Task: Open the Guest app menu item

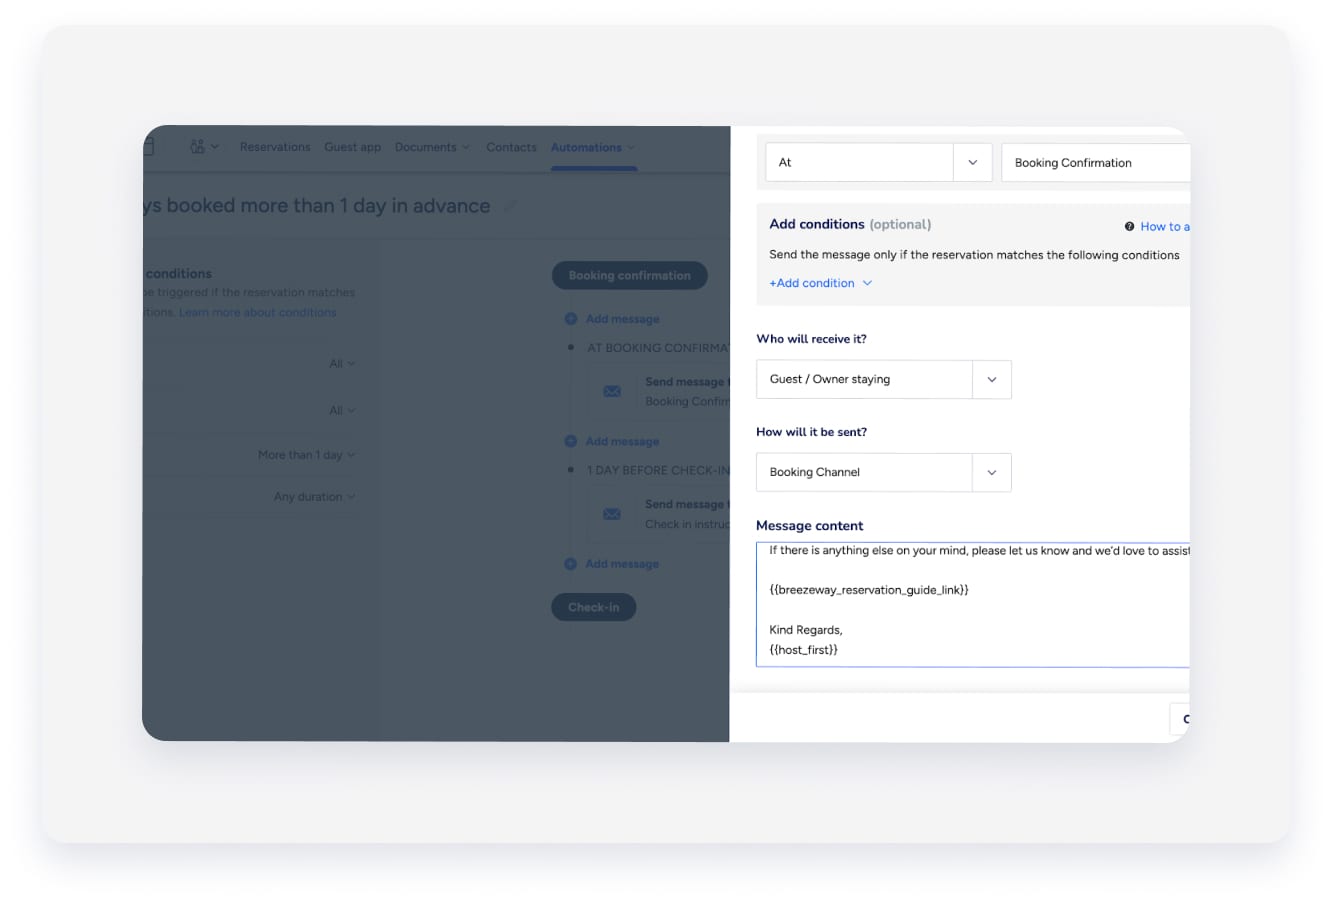Action: [x=352, y=147]
